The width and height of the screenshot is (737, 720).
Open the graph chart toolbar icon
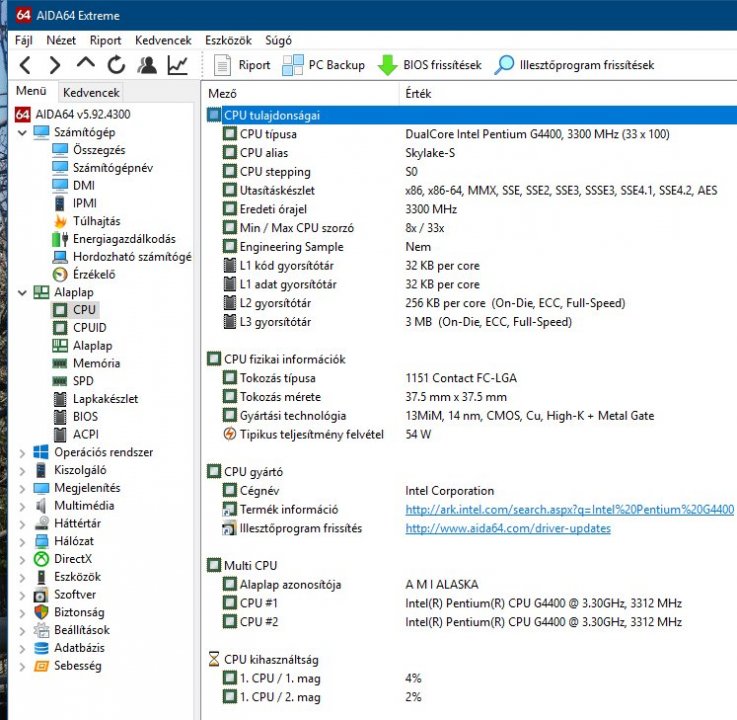pyautogui.click(x=178, y=65)
